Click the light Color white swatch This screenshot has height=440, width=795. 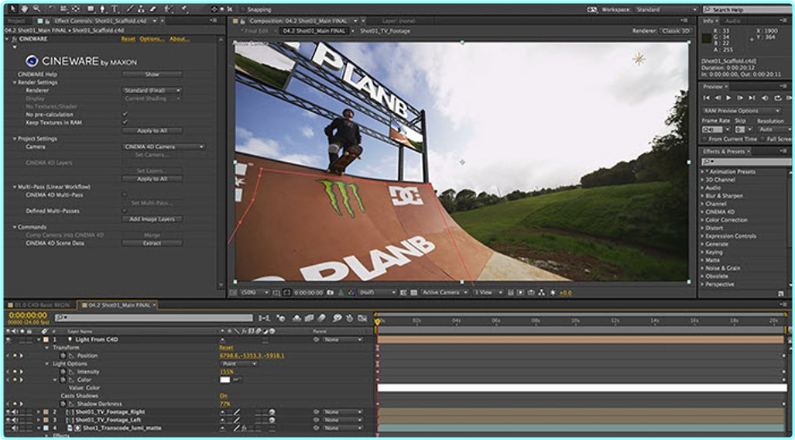click(225, 380)
